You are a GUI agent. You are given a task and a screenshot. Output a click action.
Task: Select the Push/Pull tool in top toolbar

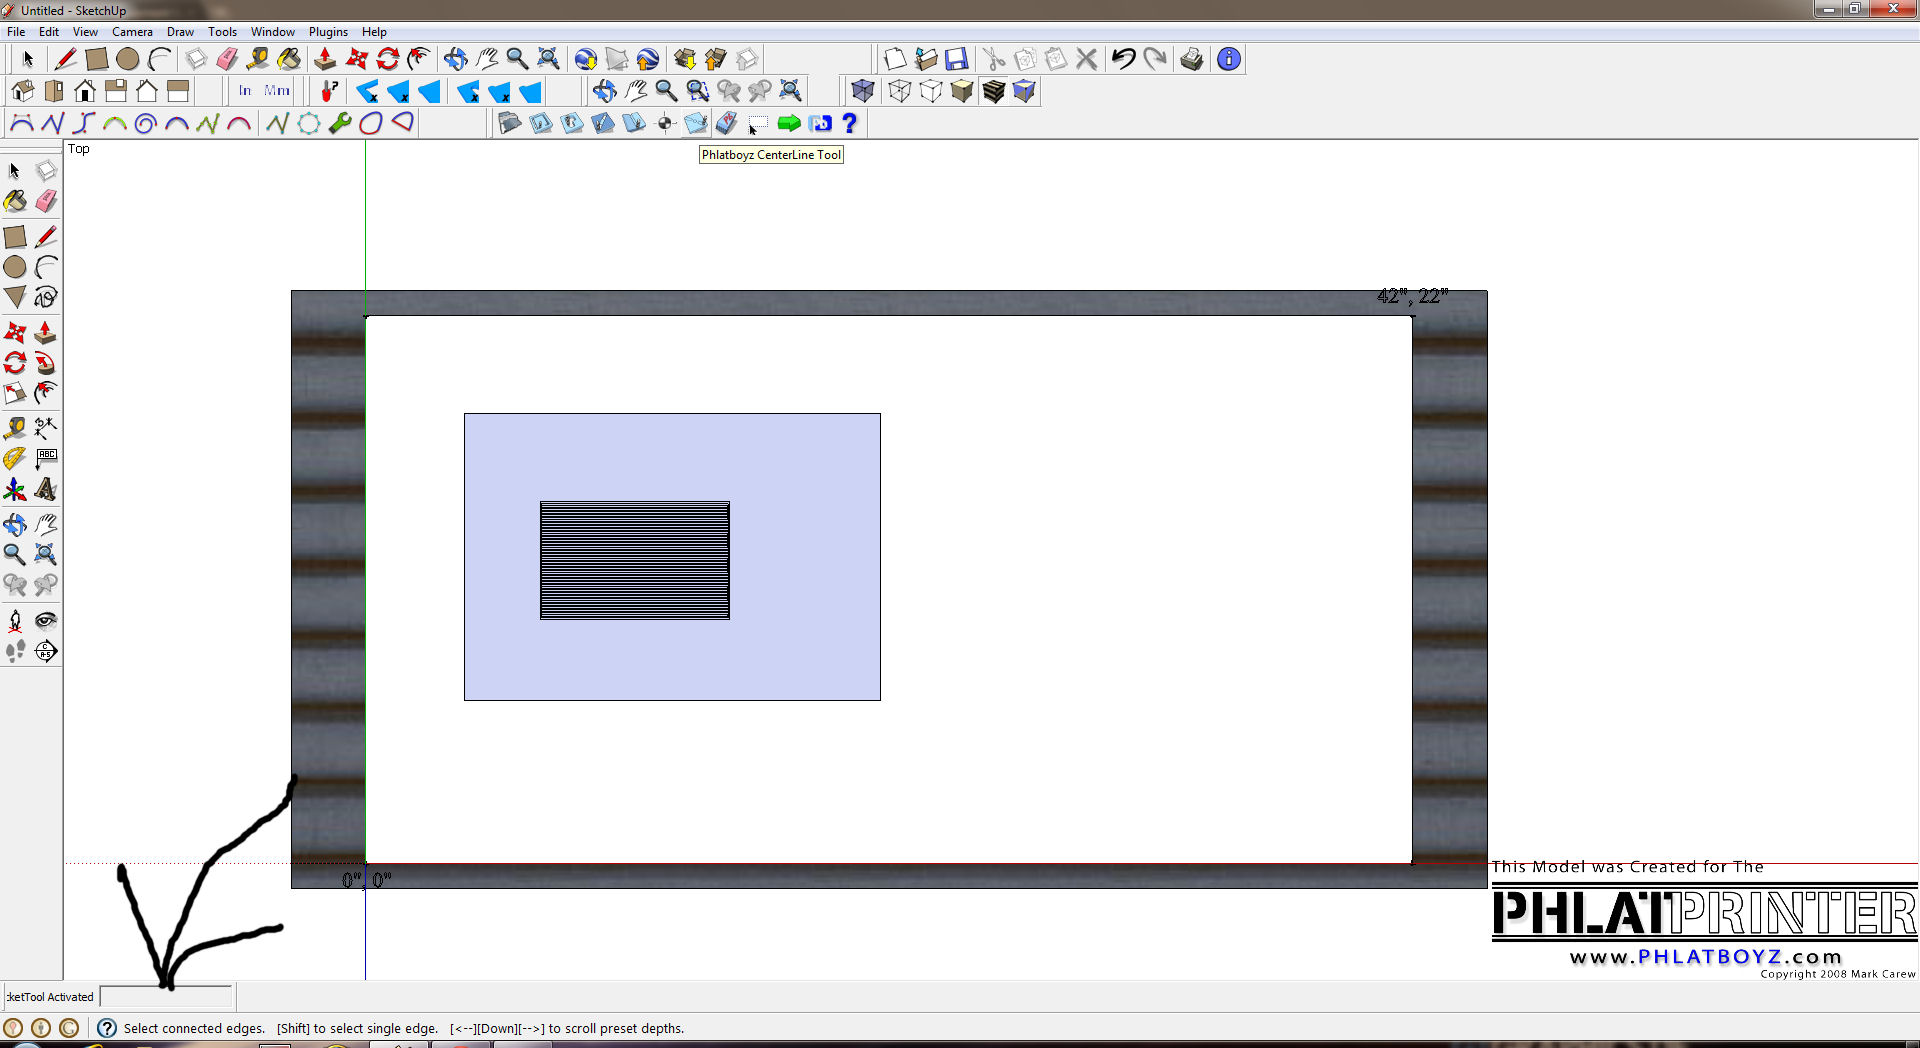tap(324, 59)
